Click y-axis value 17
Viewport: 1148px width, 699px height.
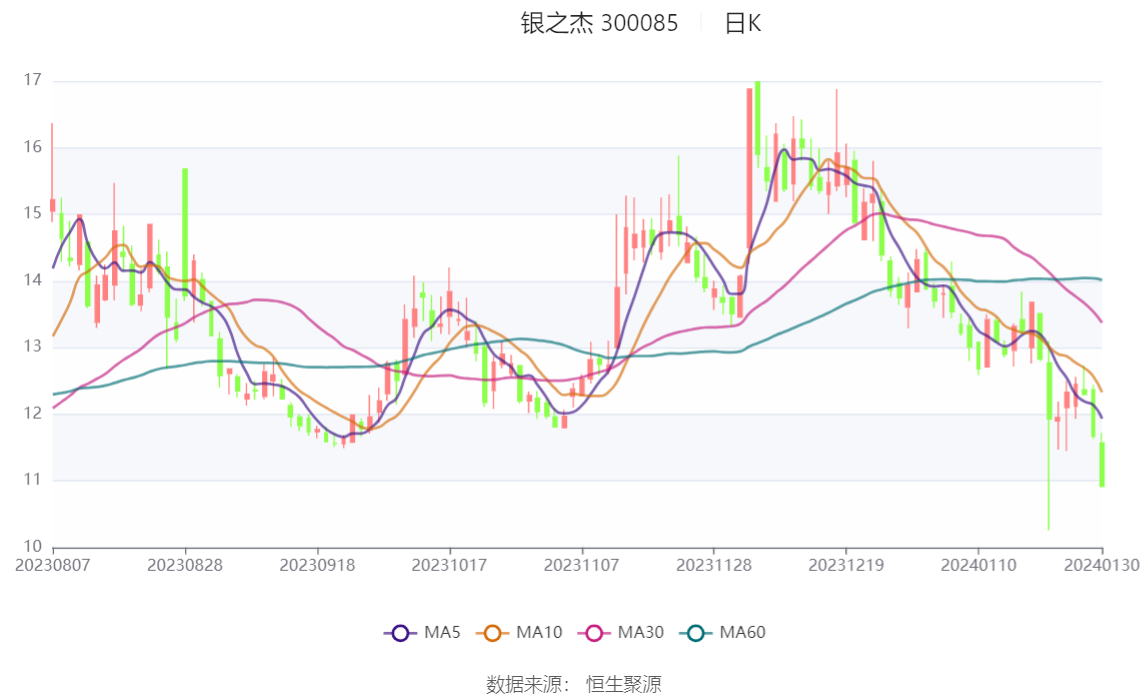(32, 80)
